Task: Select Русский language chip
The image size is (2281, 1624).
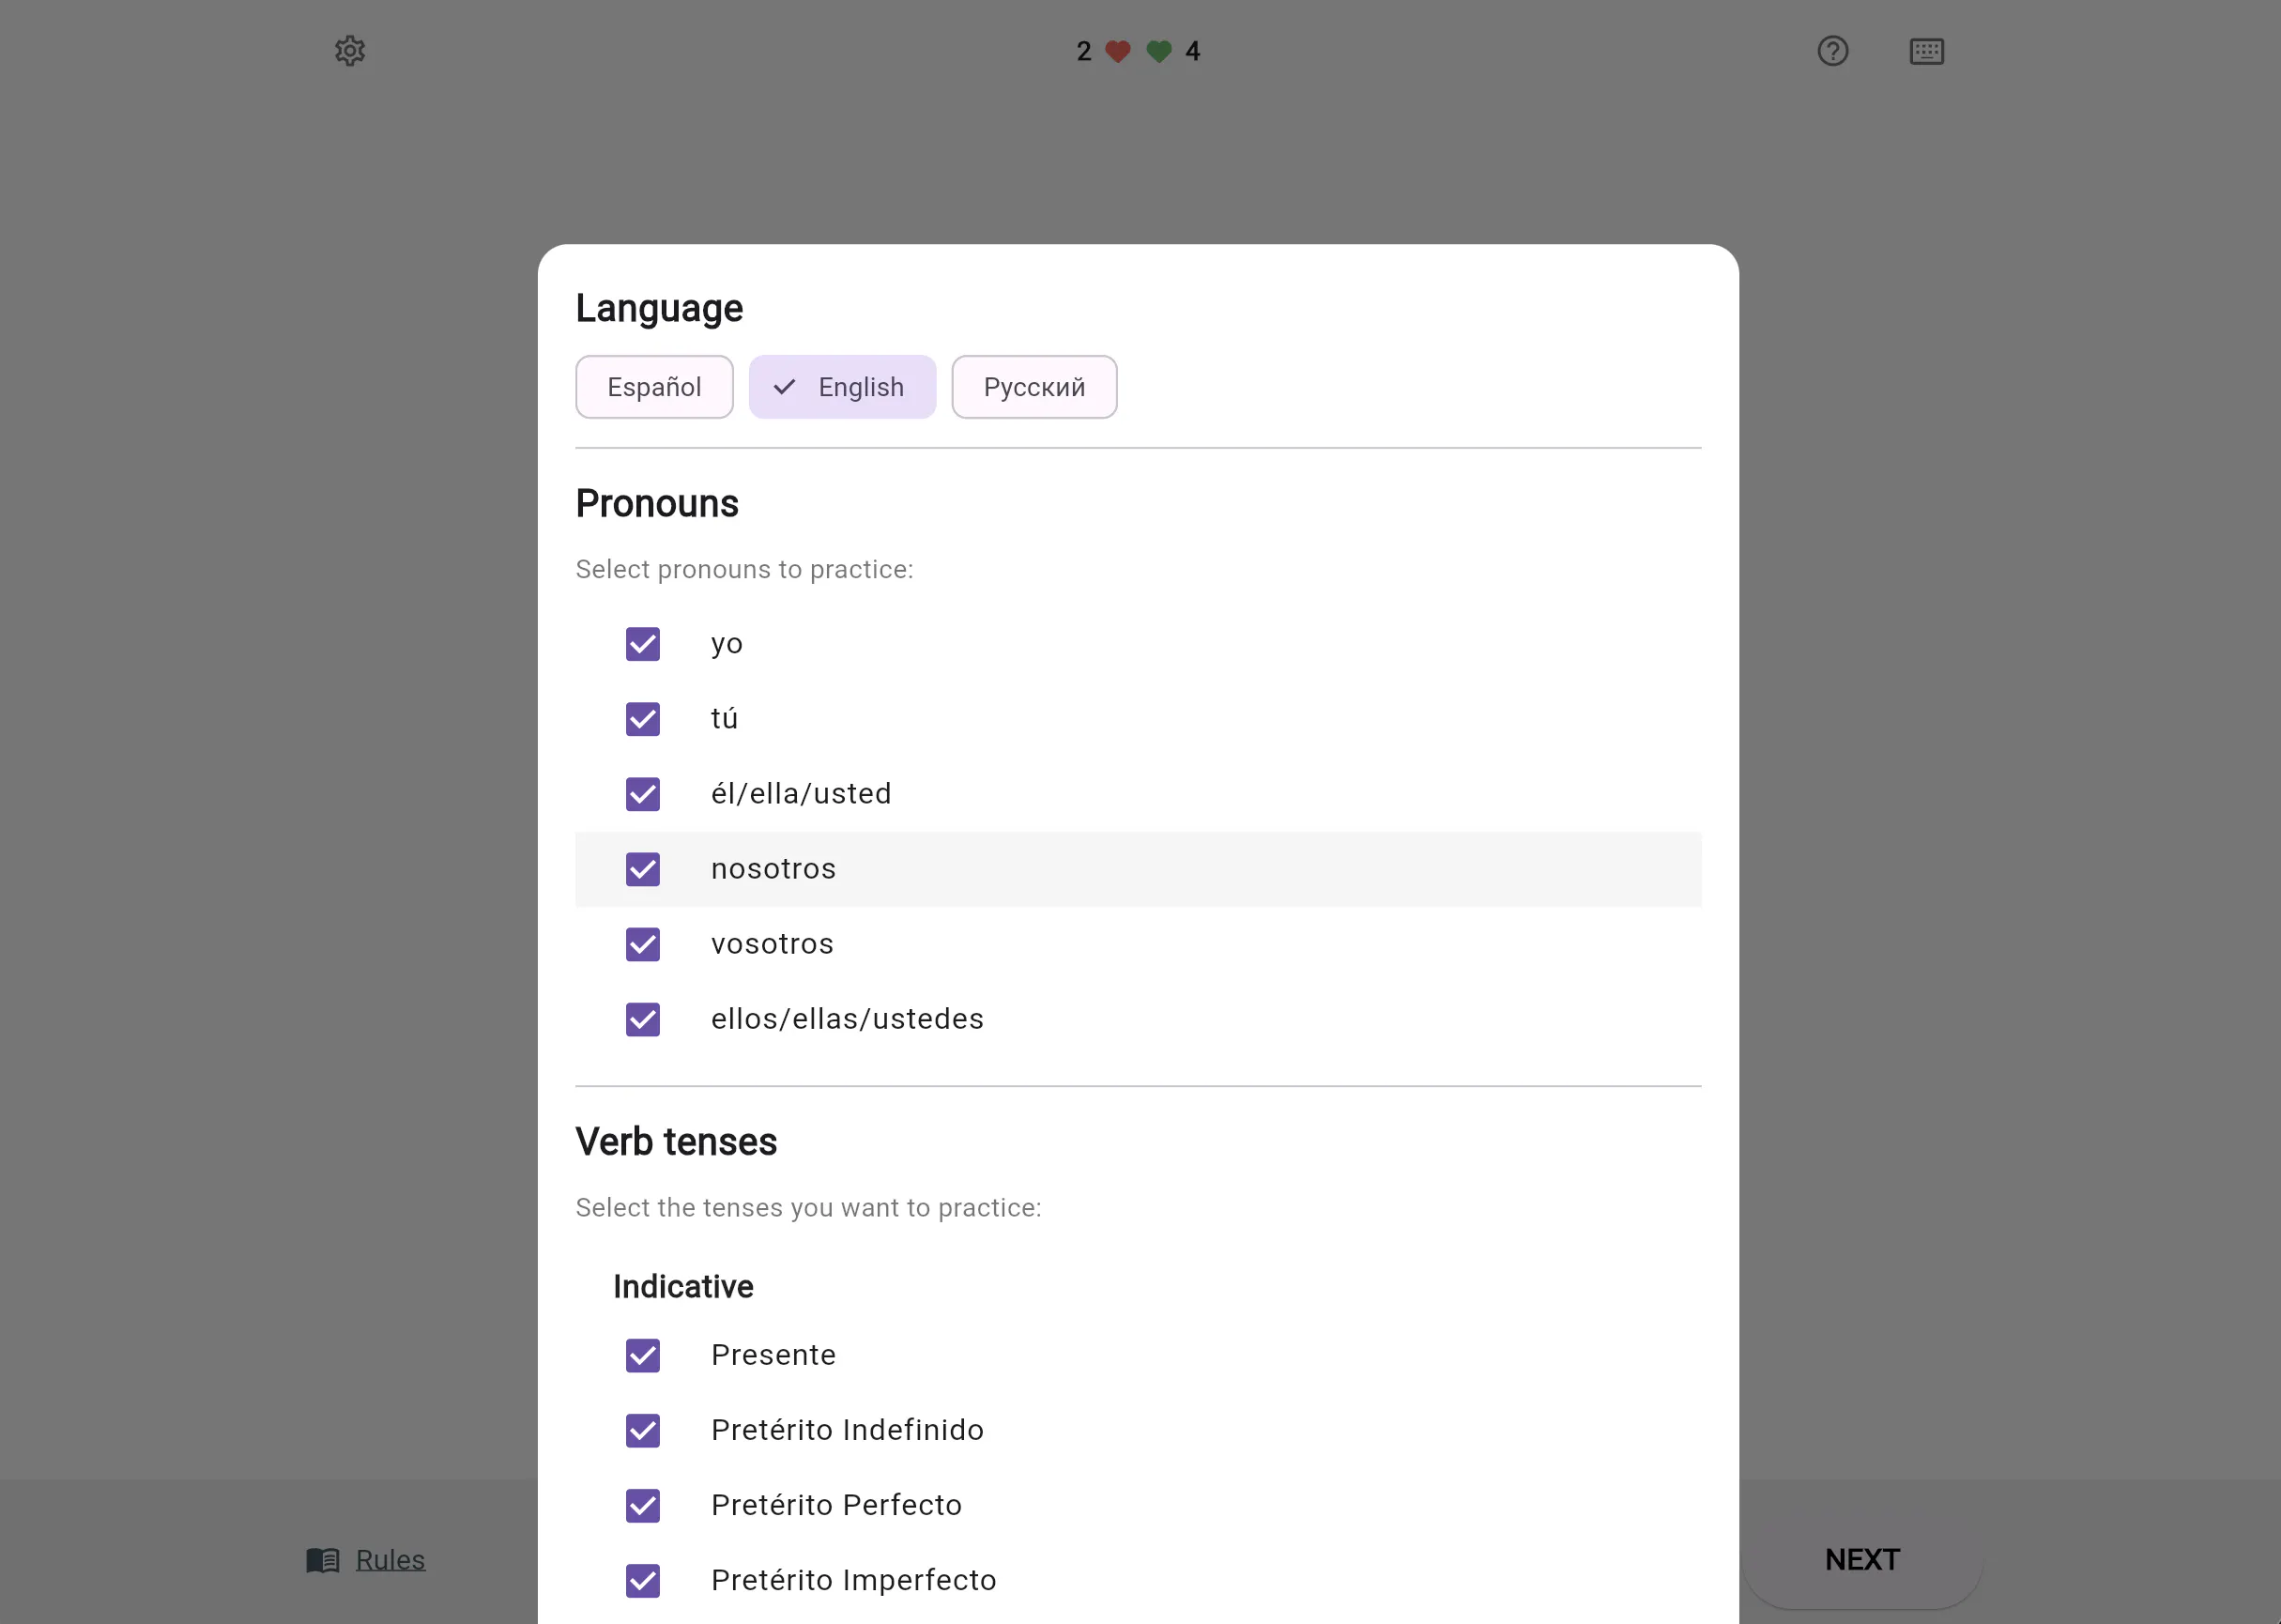Action: pos(1034,387)
